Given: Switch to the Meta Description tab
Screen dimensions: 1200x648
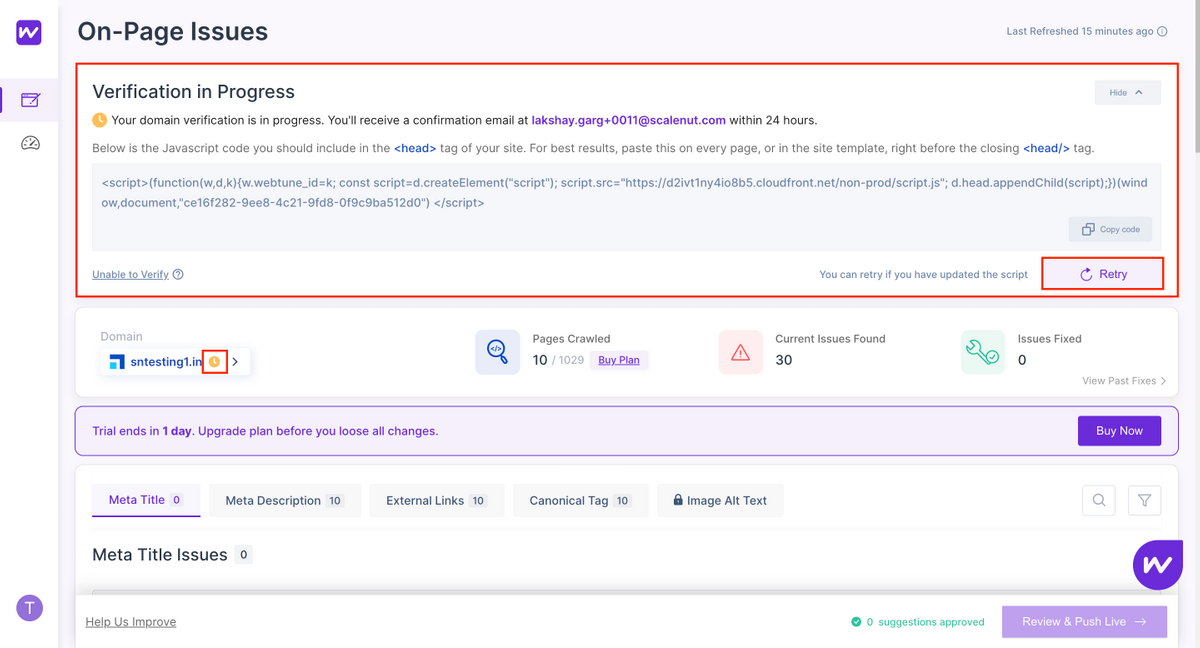Looking at the screenshot, I should click(285, 501).
